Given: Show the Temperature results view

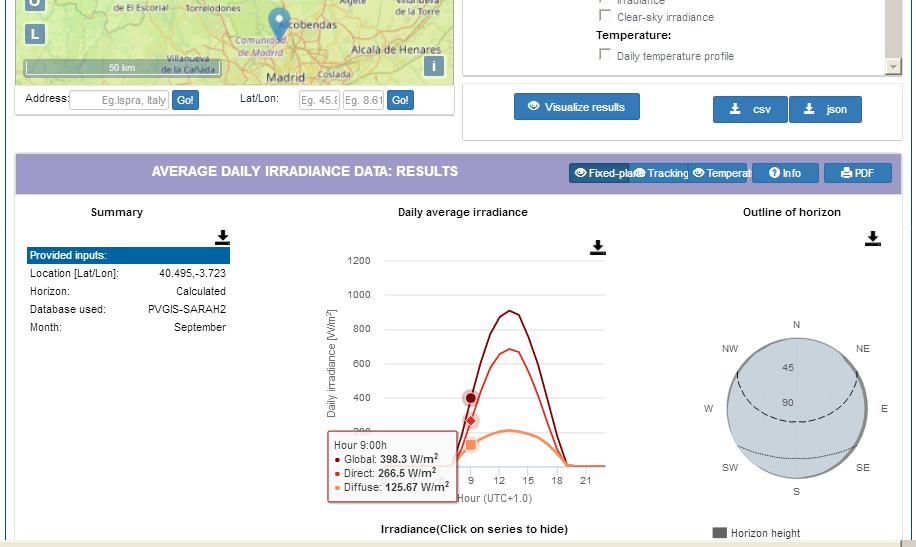Looking at the screenshot, I should click(x=719, y=173).
